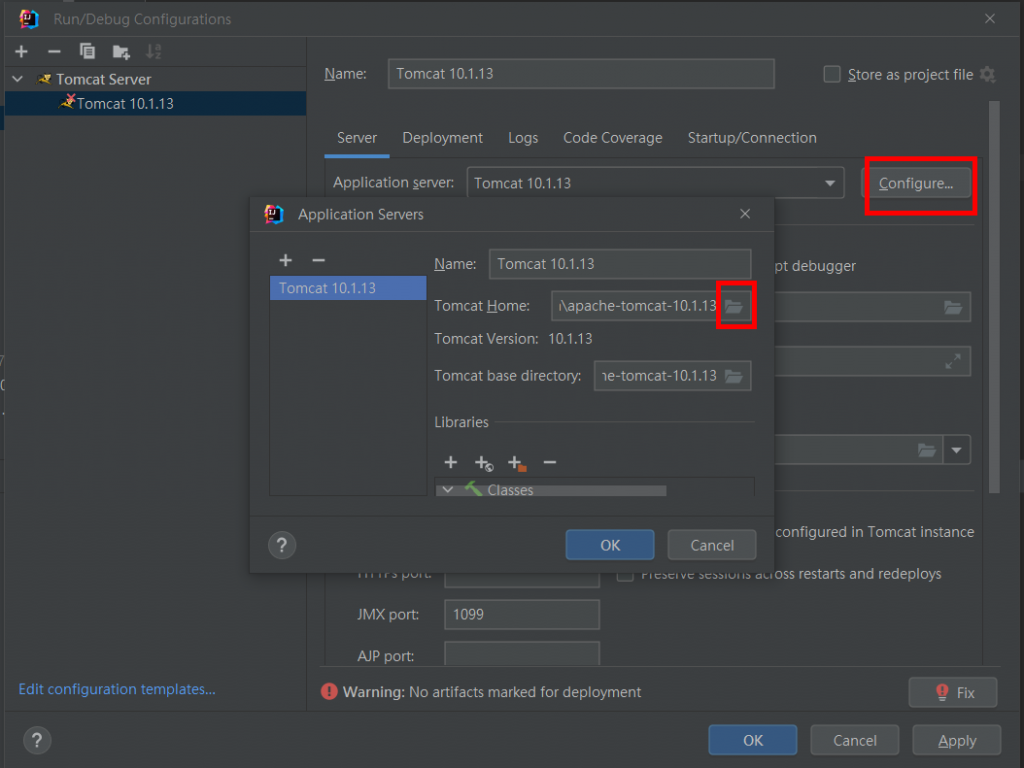Click the JMX port field
Image resolution: width=1024 pixels, height=768 pixels.
522,615
